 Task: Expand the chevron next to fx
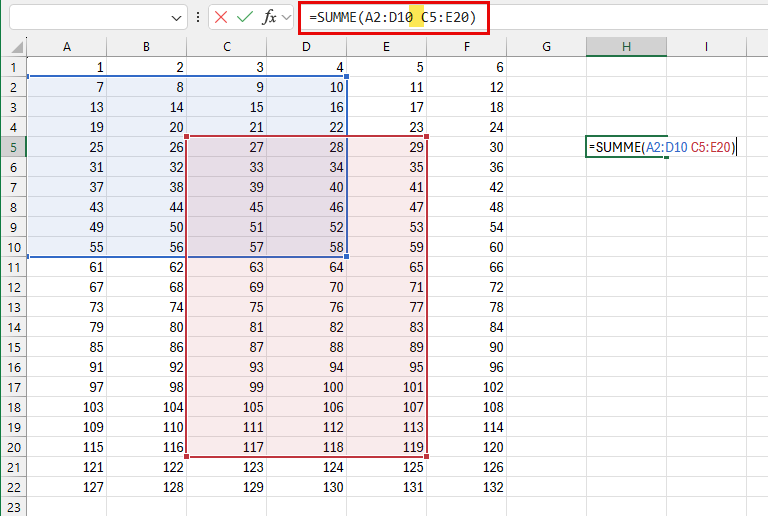[287, 17]
